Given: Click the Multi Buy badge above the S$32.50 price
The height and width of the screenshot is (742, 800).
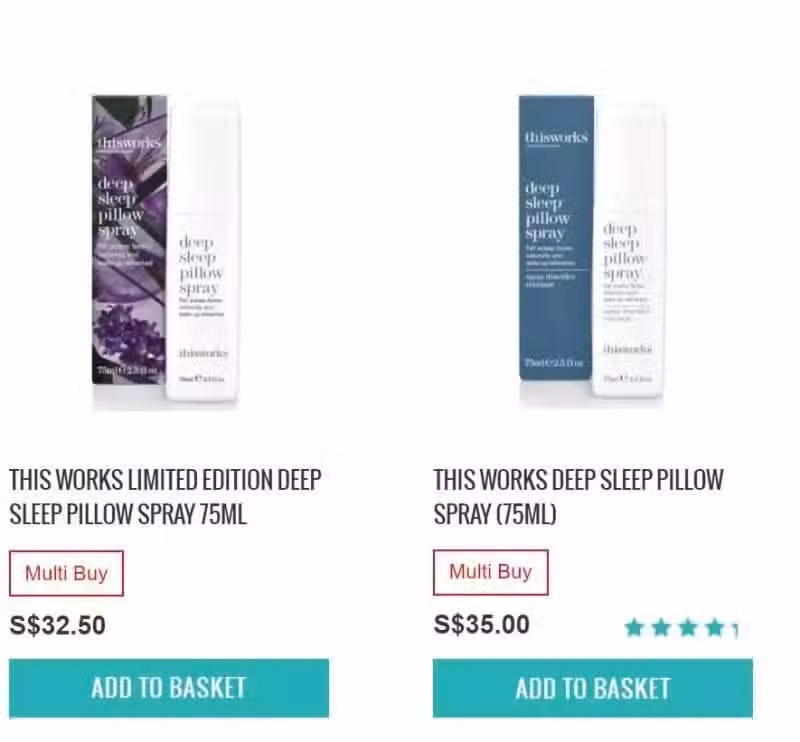Looking at the screenshot, I should pos(66,573).
